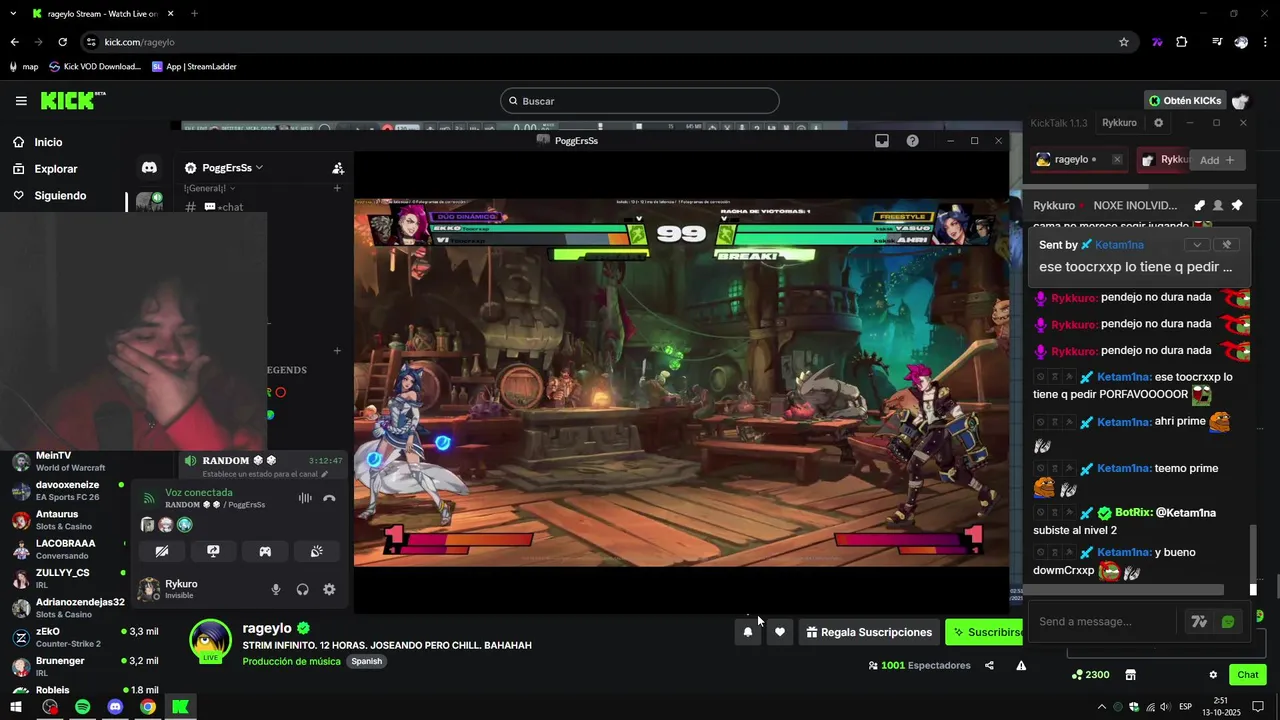Expand the pinned message chevron

(x=1197, y=245)
